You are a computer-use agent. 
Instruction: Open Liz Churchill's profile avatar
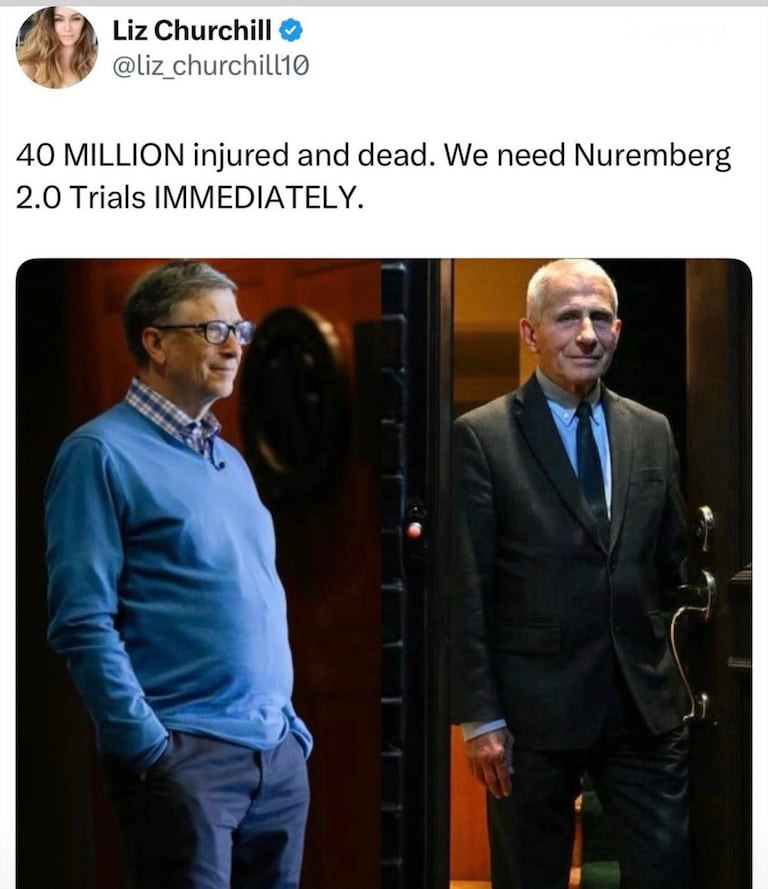point(56,48)
